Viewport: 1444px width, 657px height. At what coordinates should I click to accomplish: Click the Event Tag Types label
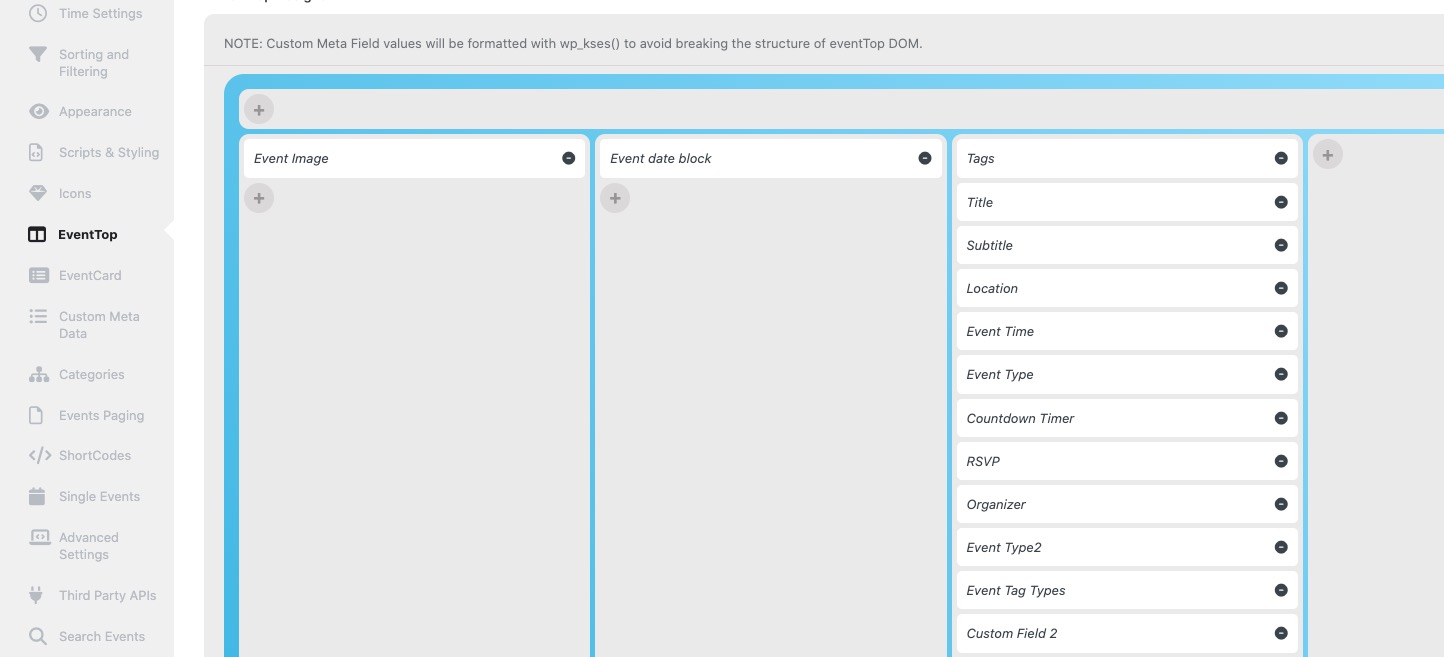(1016, 590)
